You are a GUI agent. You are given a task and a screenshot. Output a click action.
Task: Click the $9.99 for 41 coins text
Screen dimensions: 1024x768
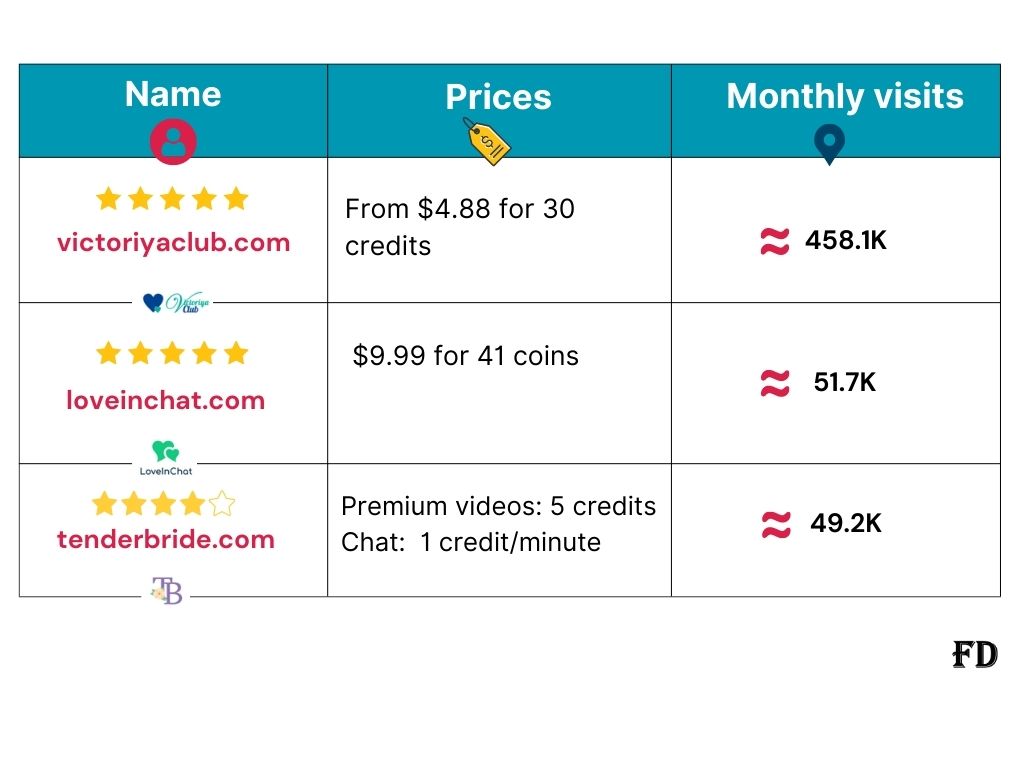(466, 356)
